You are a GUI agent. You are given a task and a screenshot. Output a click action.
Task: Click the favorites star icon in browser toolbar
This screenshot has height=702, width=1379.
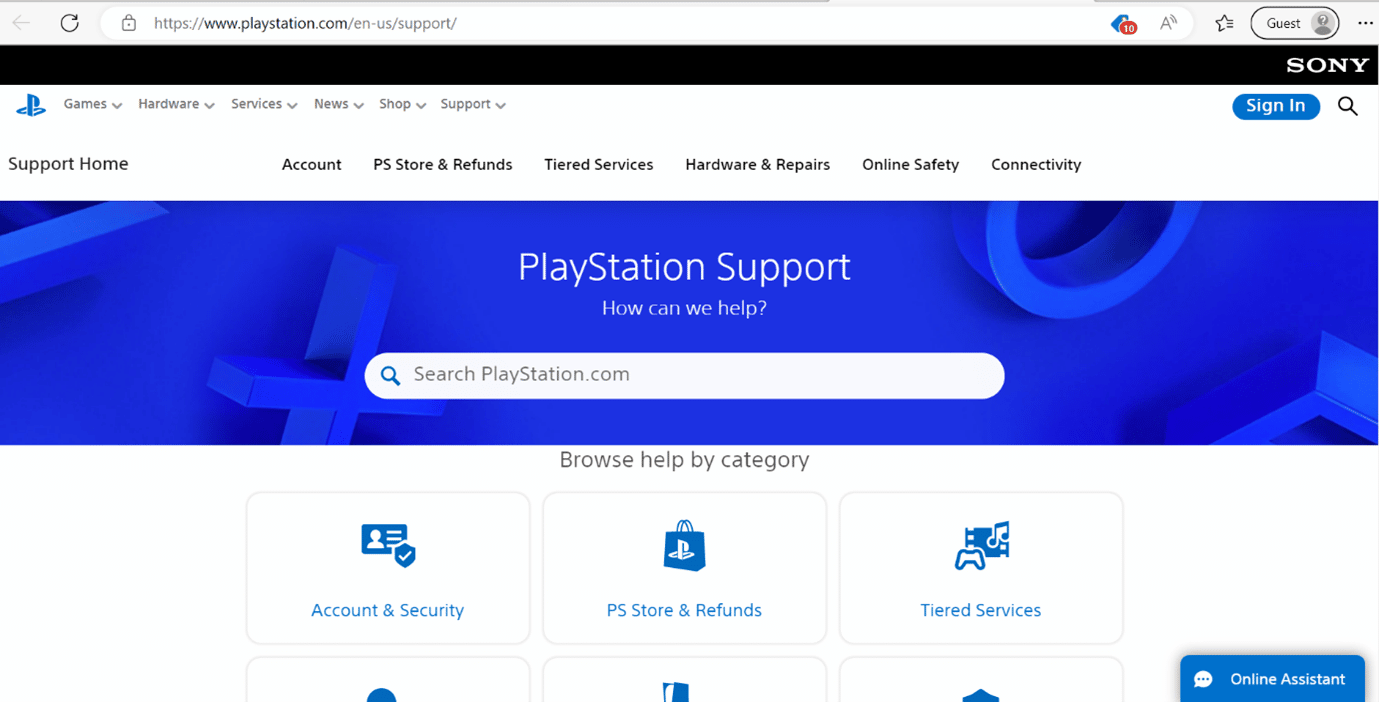(x=1223, y=22)
